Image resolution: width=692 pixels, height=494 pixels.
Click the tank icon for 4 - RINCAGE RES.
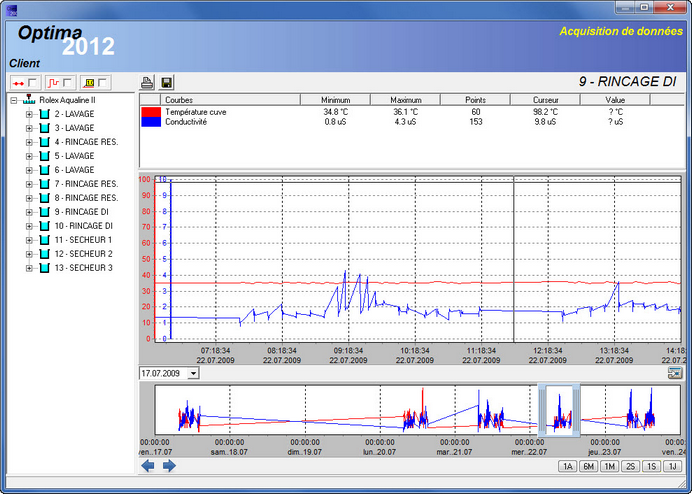(x=45, y=142)
